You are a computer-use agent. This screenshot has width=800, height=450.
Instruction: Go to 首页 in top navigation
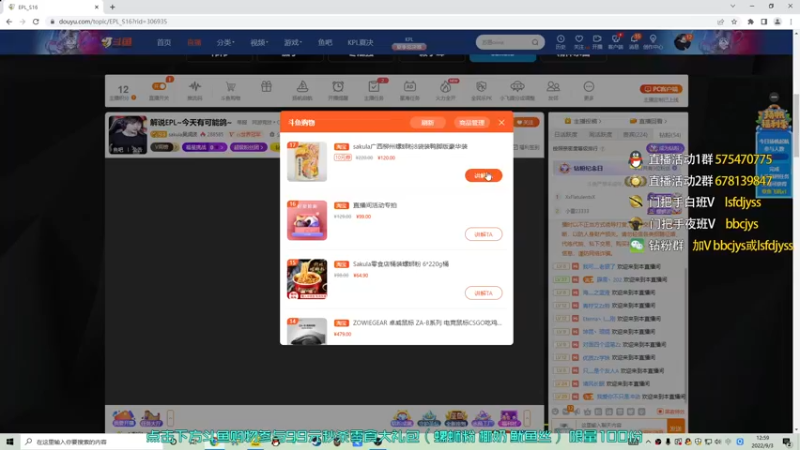click(164, 42)
